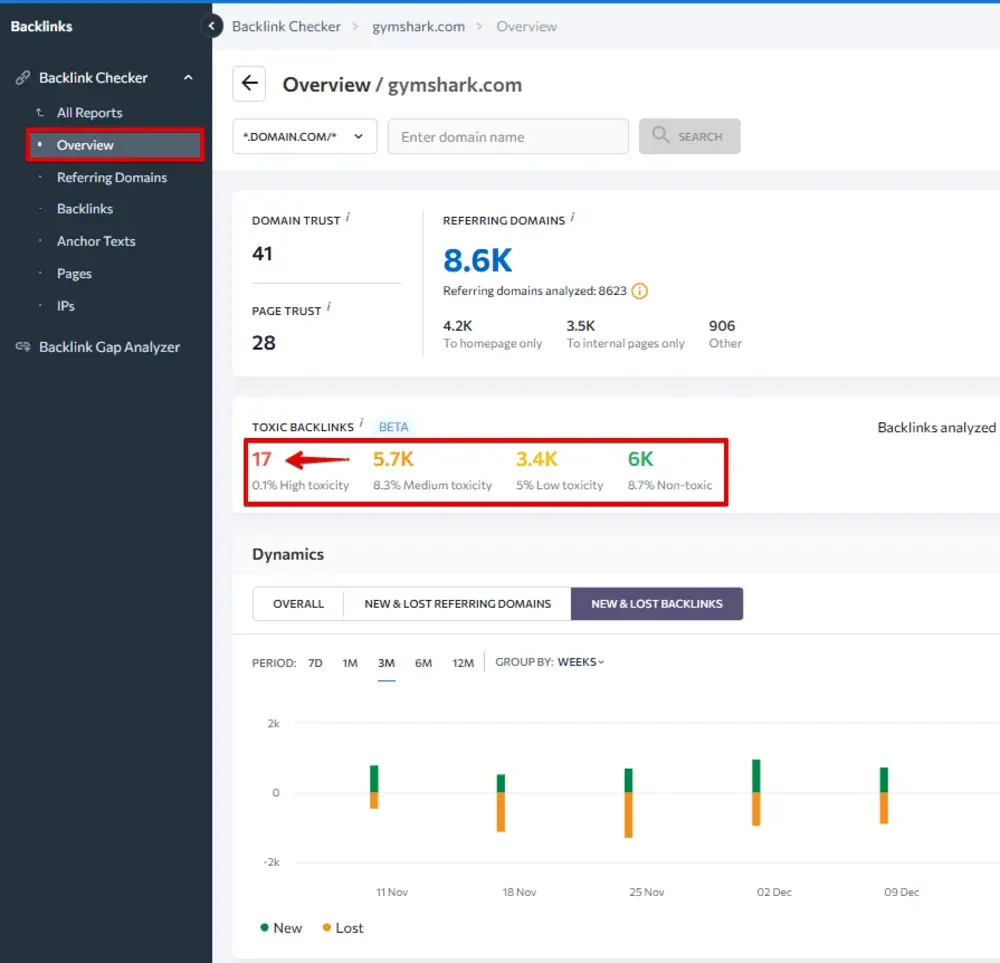1000x963 pixels.
Task: Open the Referring Domains info icon
Action: [573, 217]
